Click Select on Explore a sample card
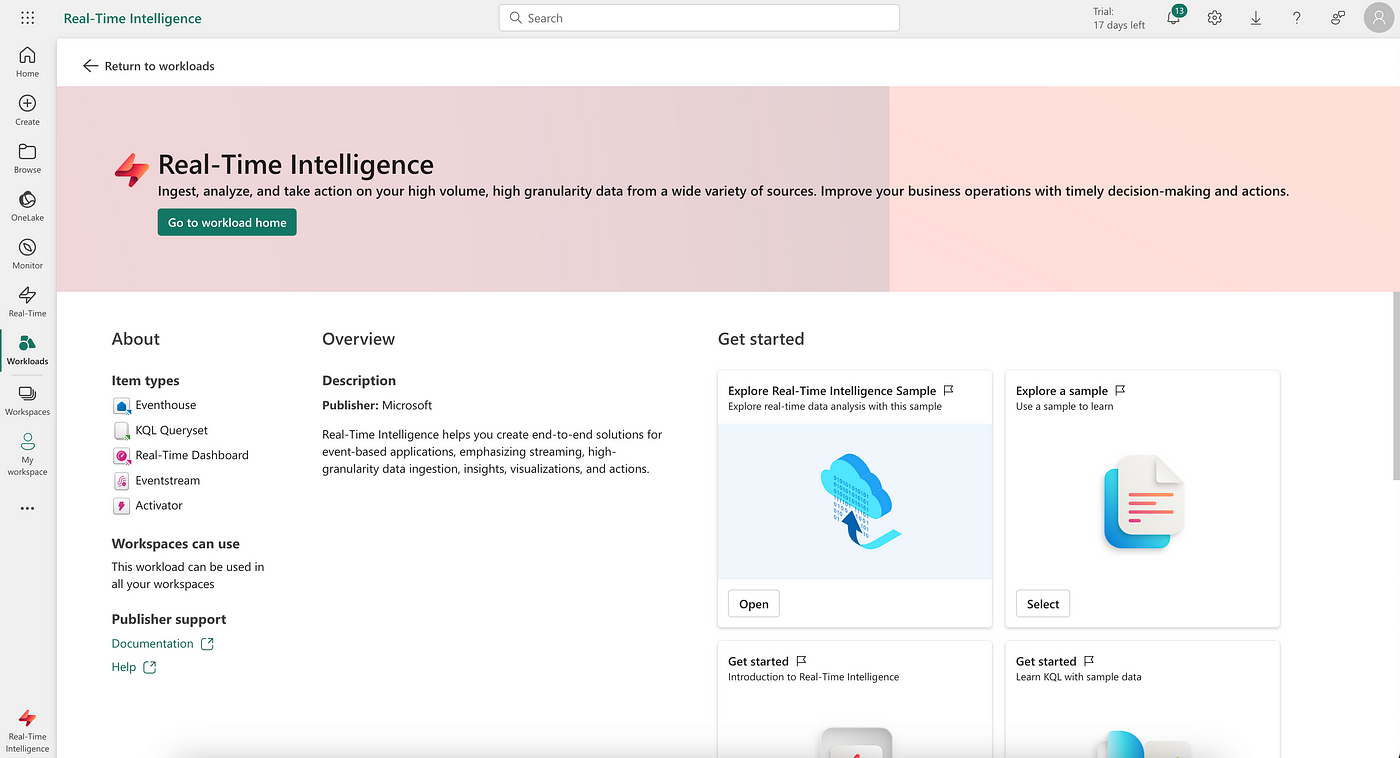 point(1043,604)
